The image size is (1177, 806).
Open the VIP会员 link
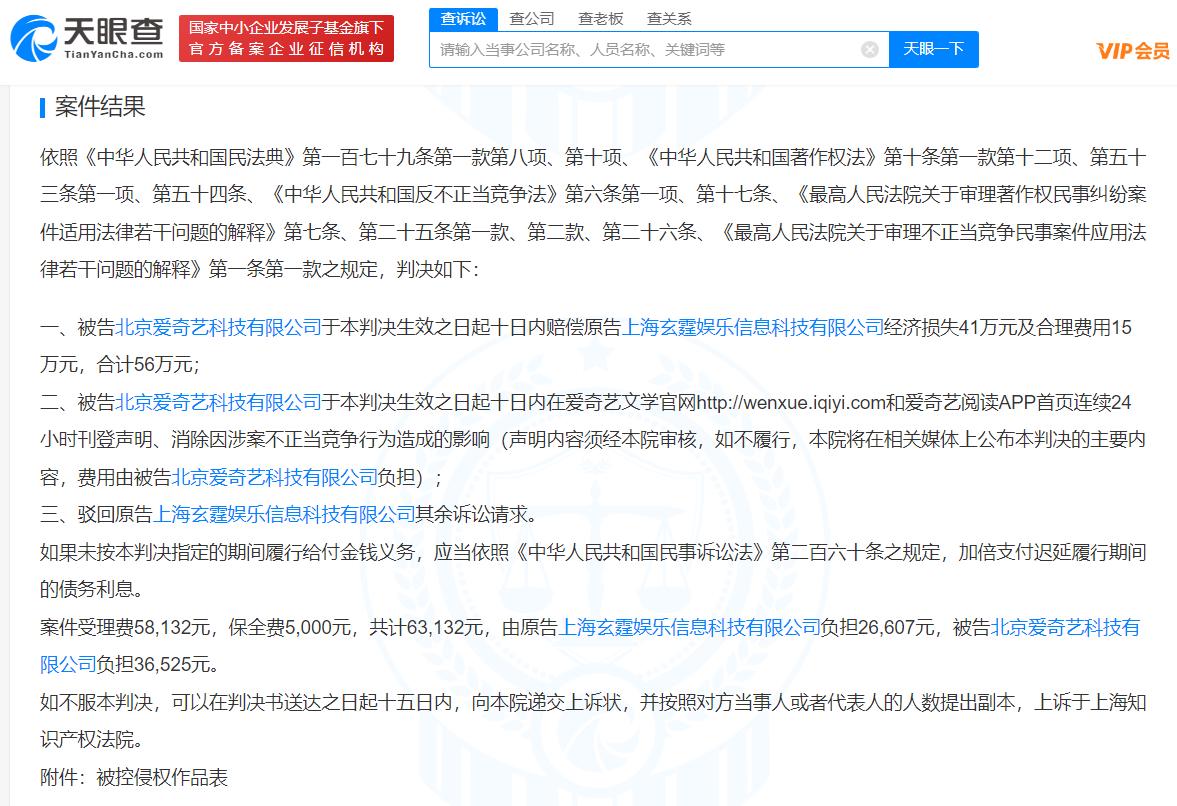pos(1133,51)
